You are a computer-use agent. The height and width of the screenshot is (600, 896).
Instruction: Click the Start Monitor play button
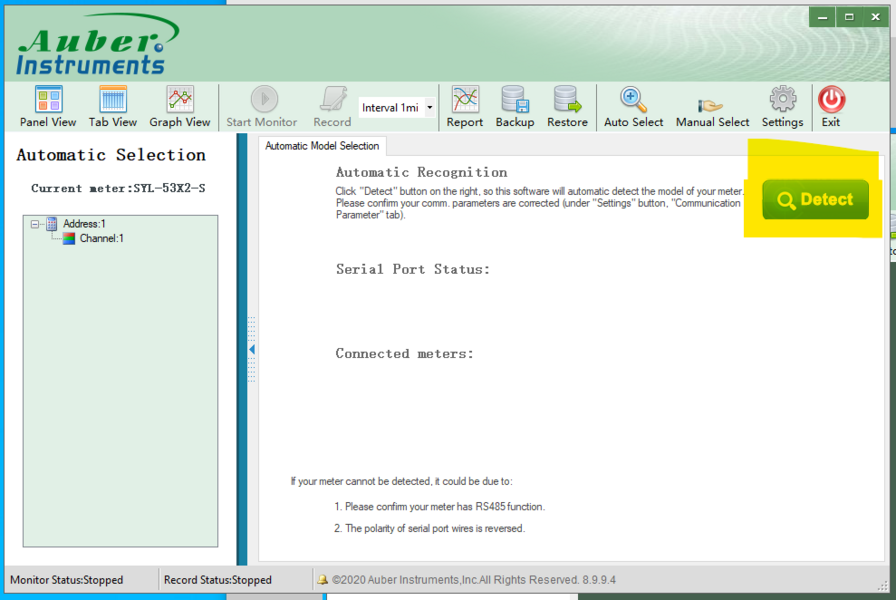262,106
